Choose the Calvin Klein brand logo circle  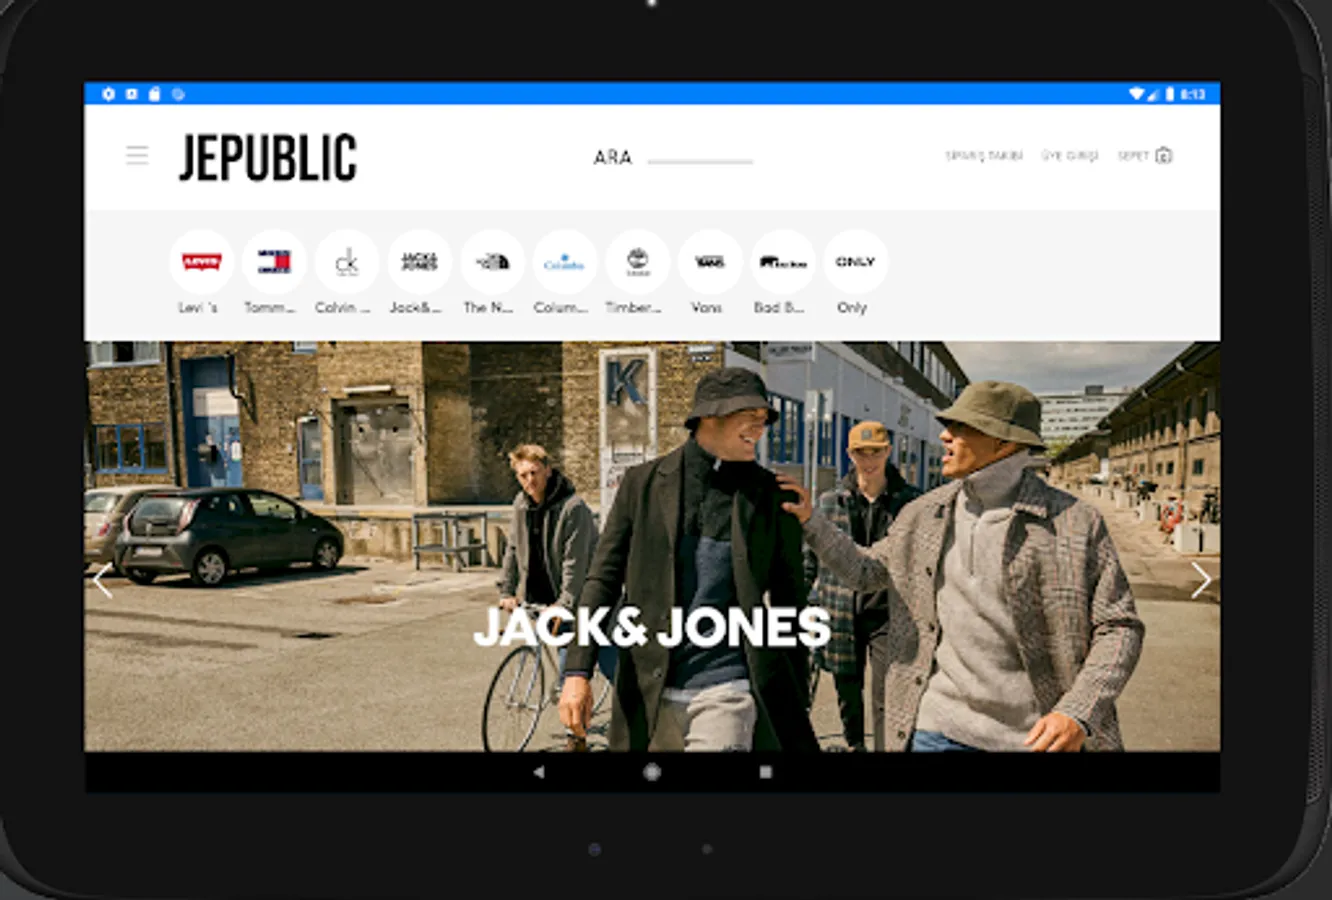tap(347, 262)
